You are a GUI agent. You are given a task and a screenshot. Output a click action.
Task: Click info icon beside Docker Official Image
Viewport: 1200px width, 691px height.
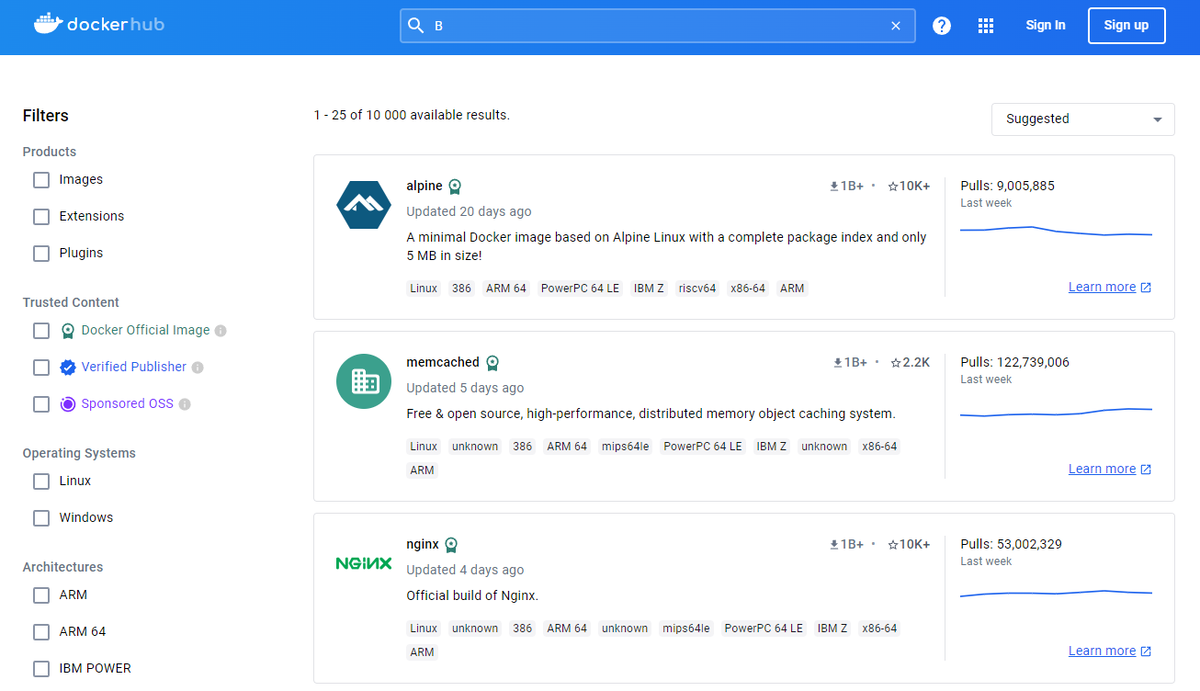220,331
